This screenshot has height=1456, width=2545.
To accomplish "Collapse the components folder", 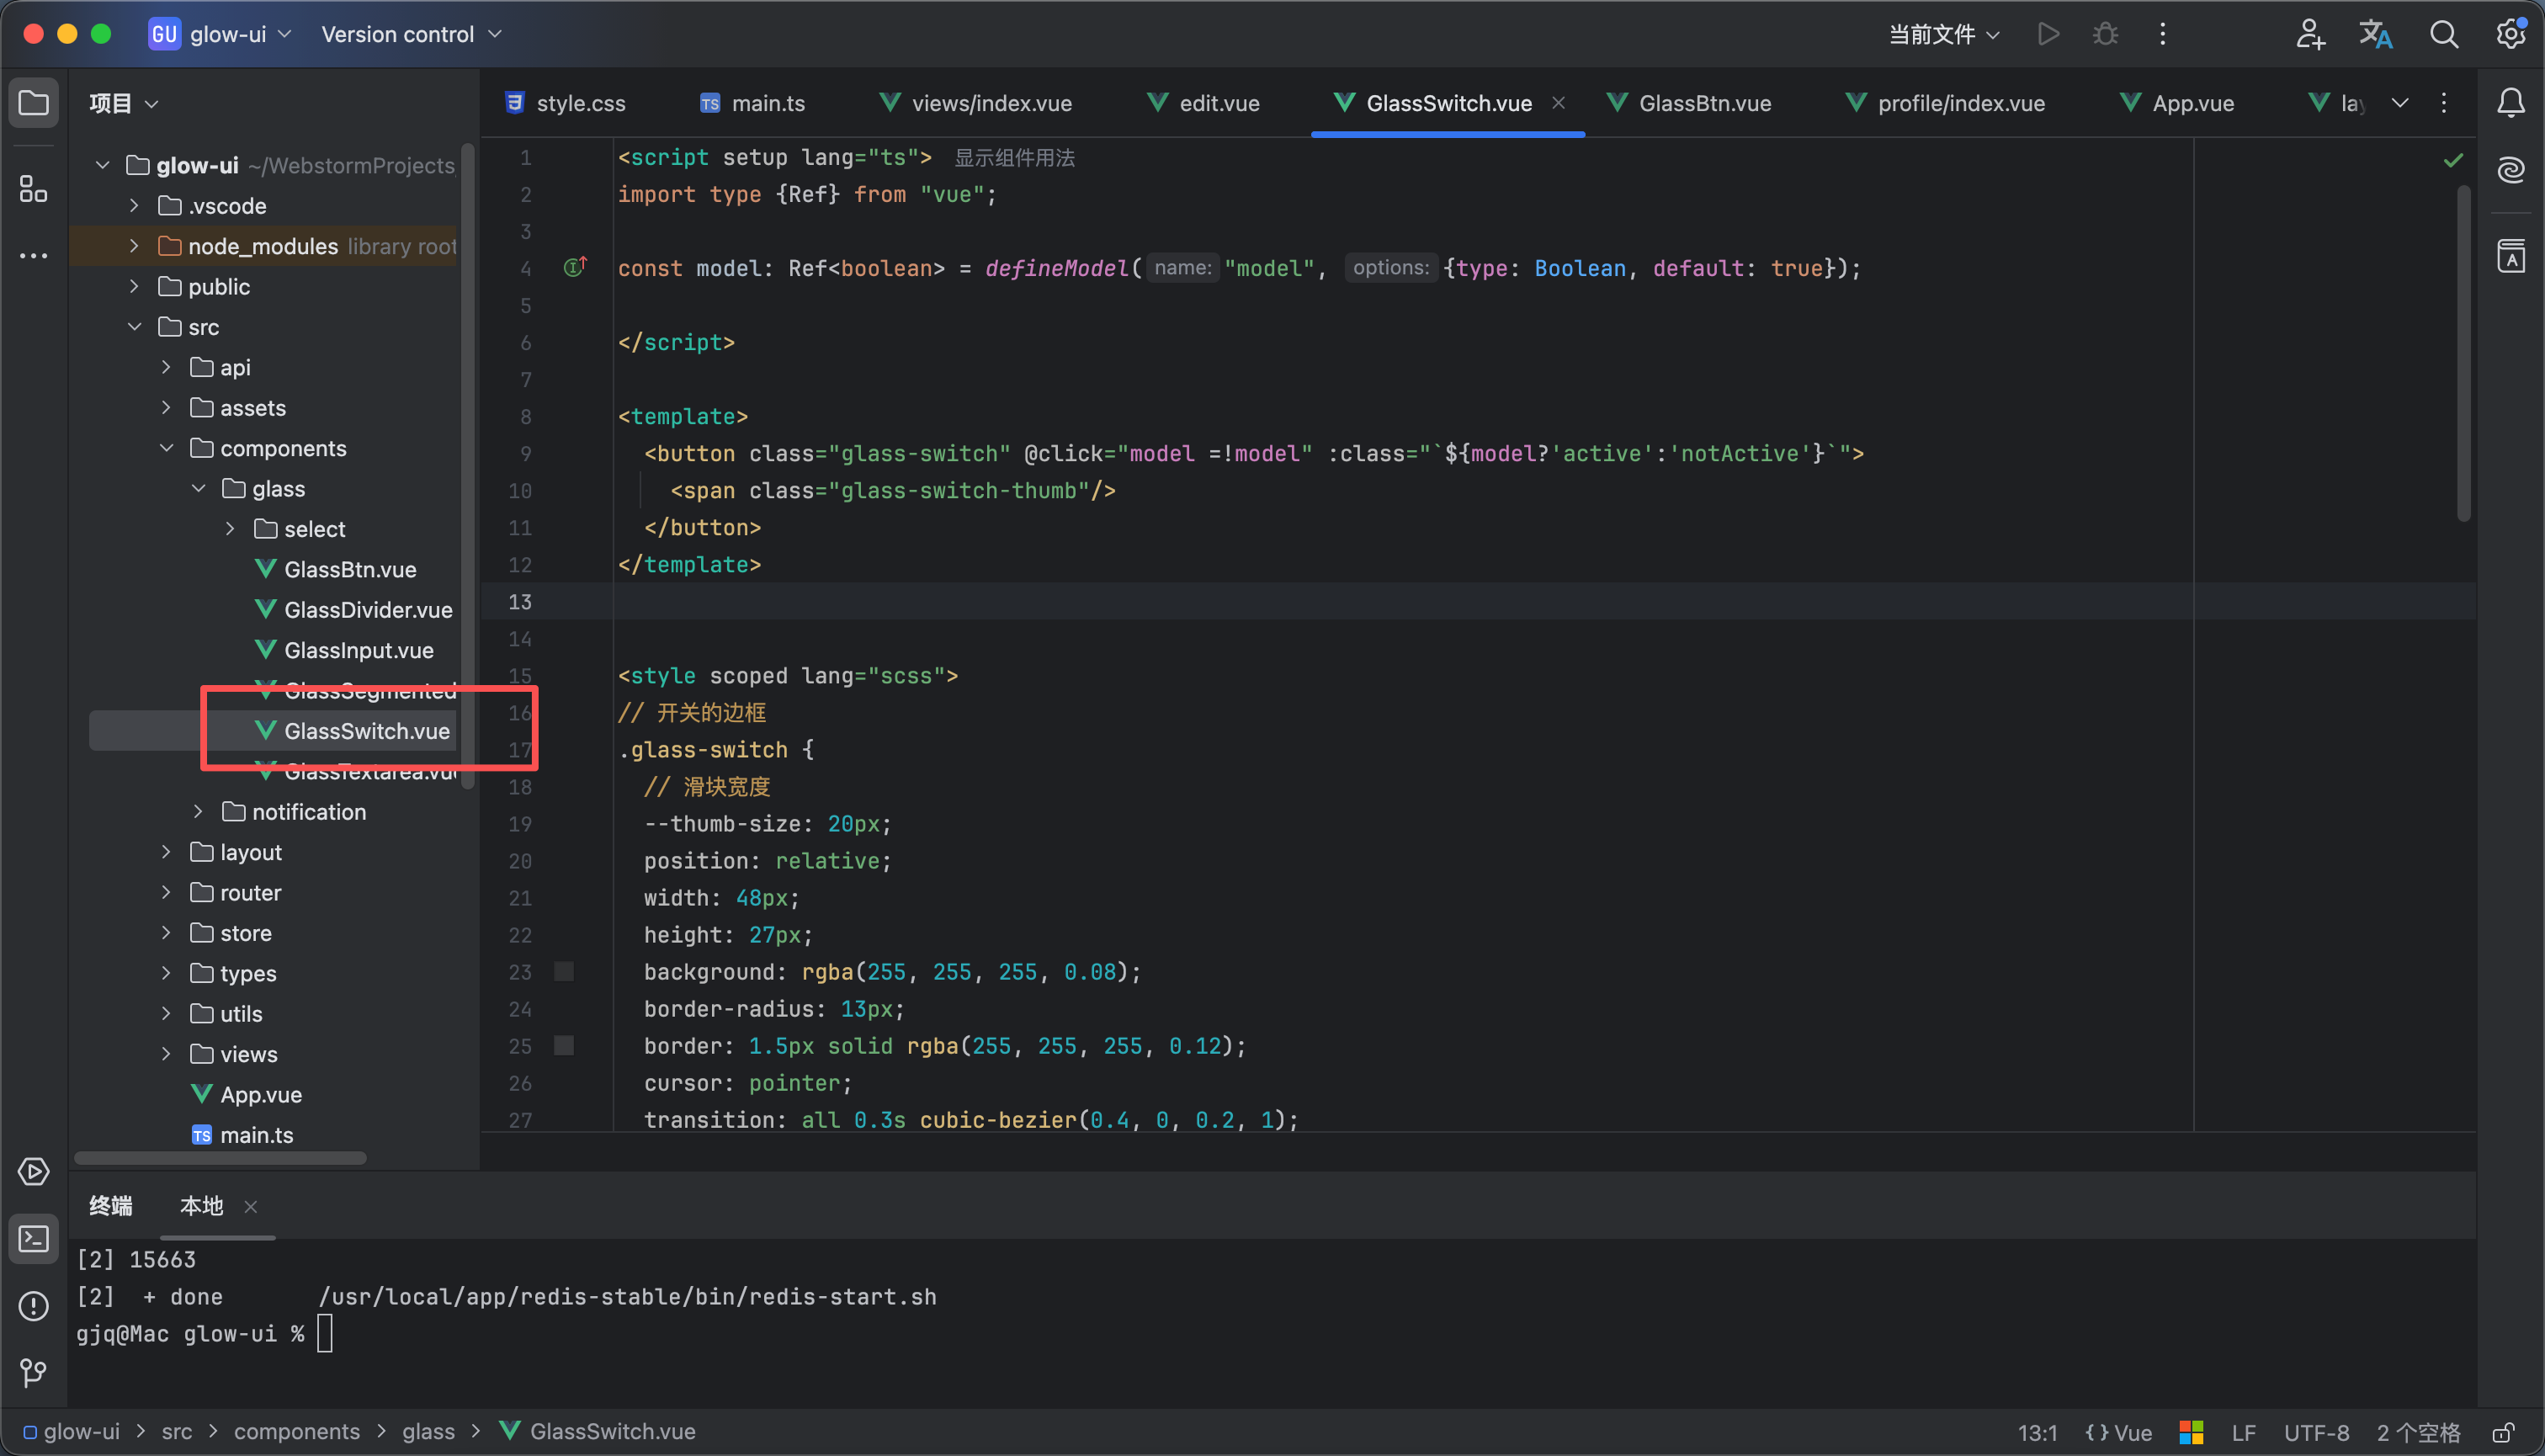I will click(x=166, y=448).
